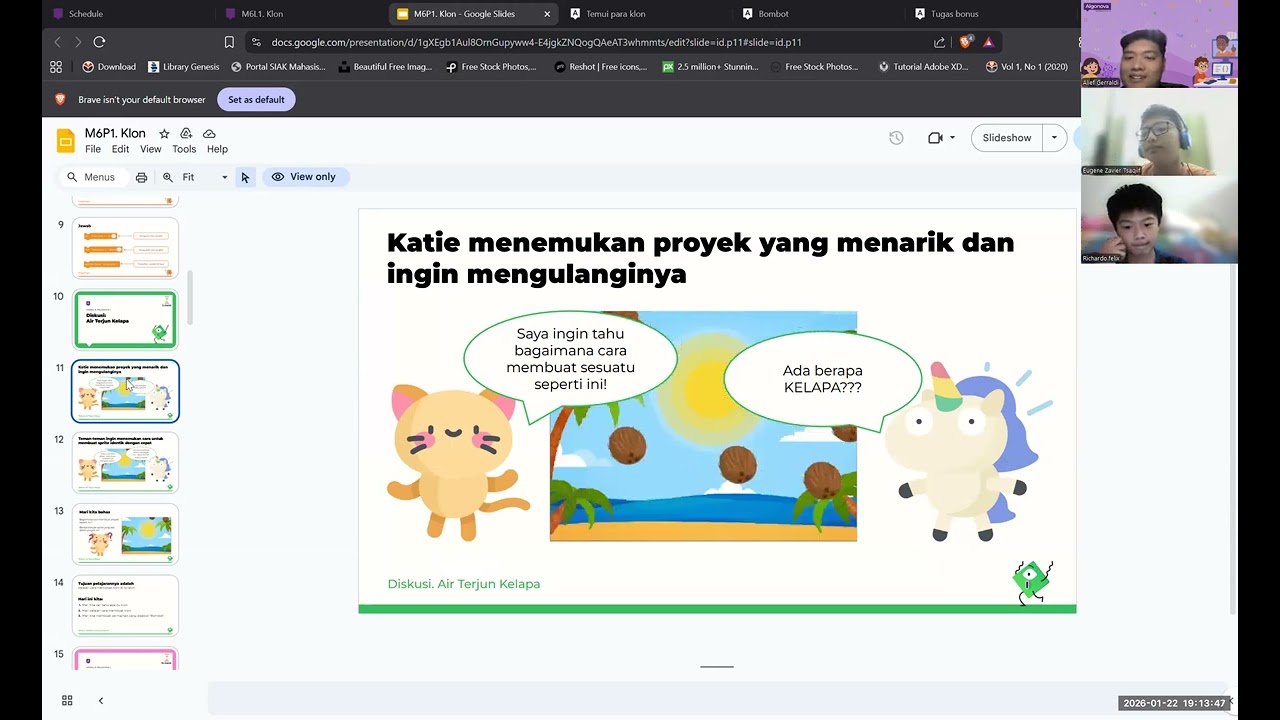Click the camera meet icon

tap(935, 138)
